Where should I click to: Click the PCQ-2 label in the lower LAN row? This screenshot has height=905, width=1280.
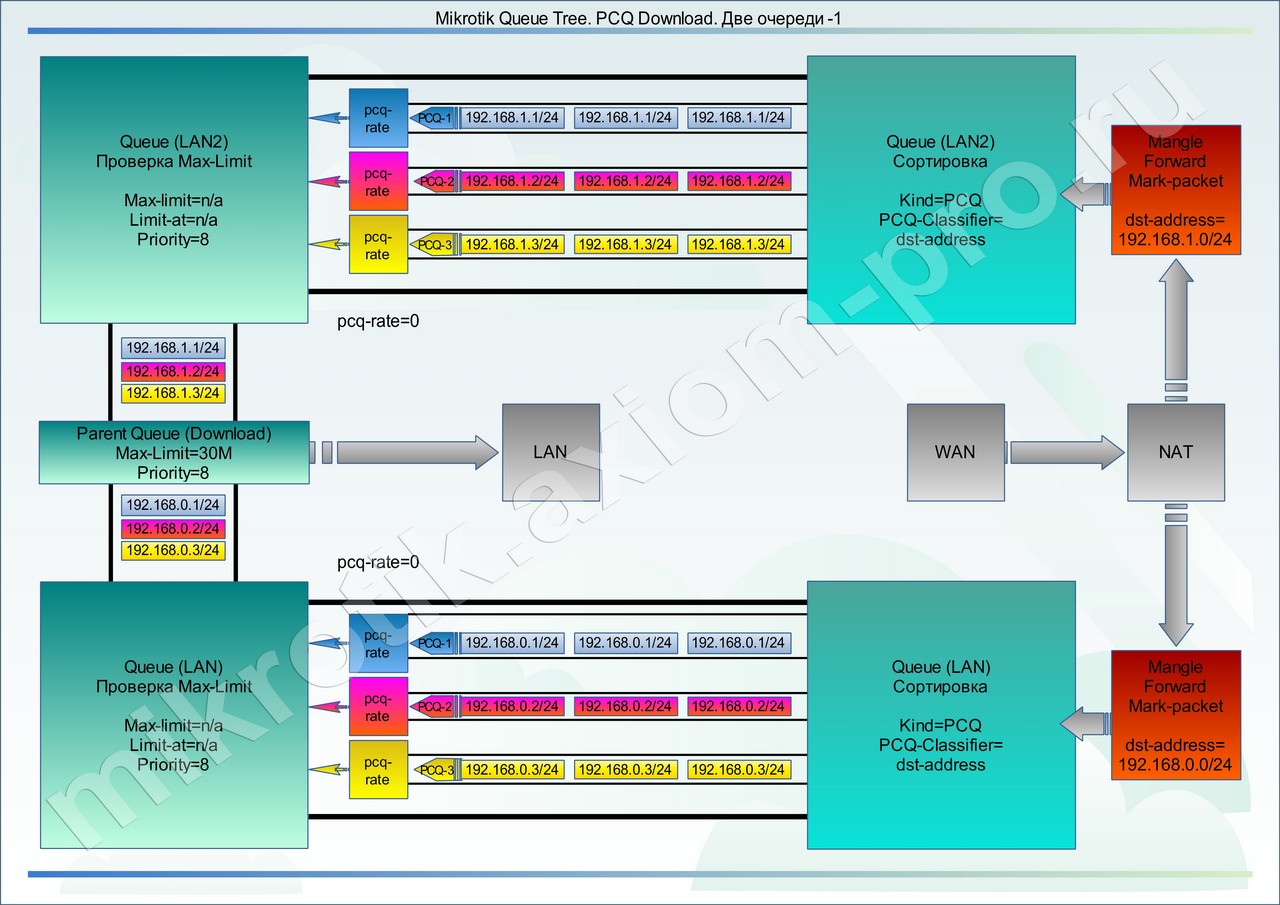[435, 706]
